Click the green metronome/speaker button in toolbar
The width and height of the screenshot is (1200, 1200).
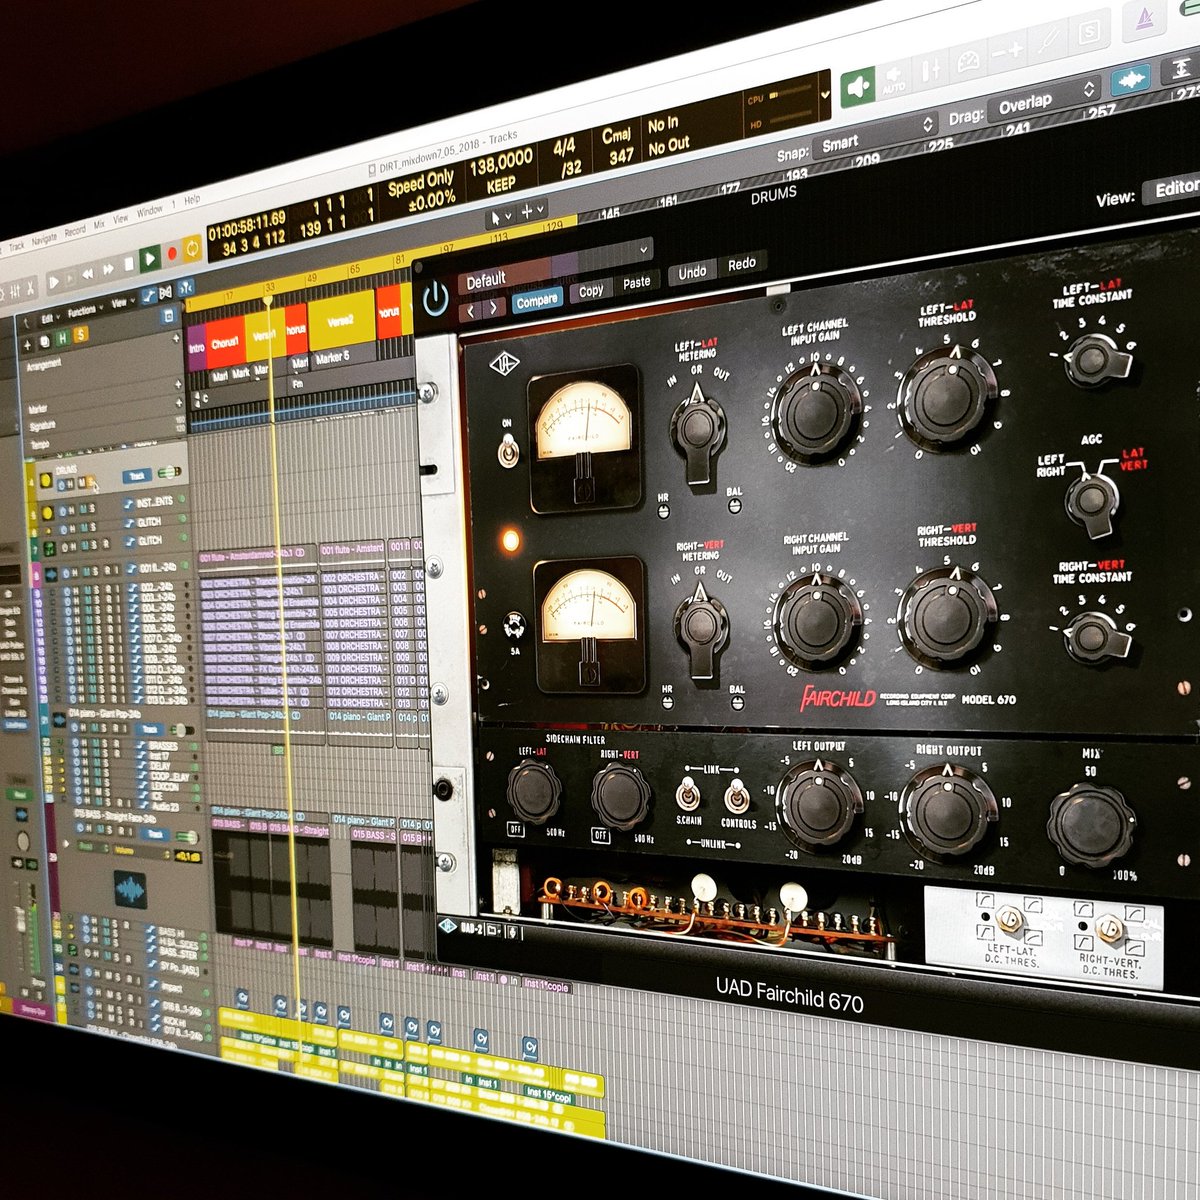coord(859,88)
